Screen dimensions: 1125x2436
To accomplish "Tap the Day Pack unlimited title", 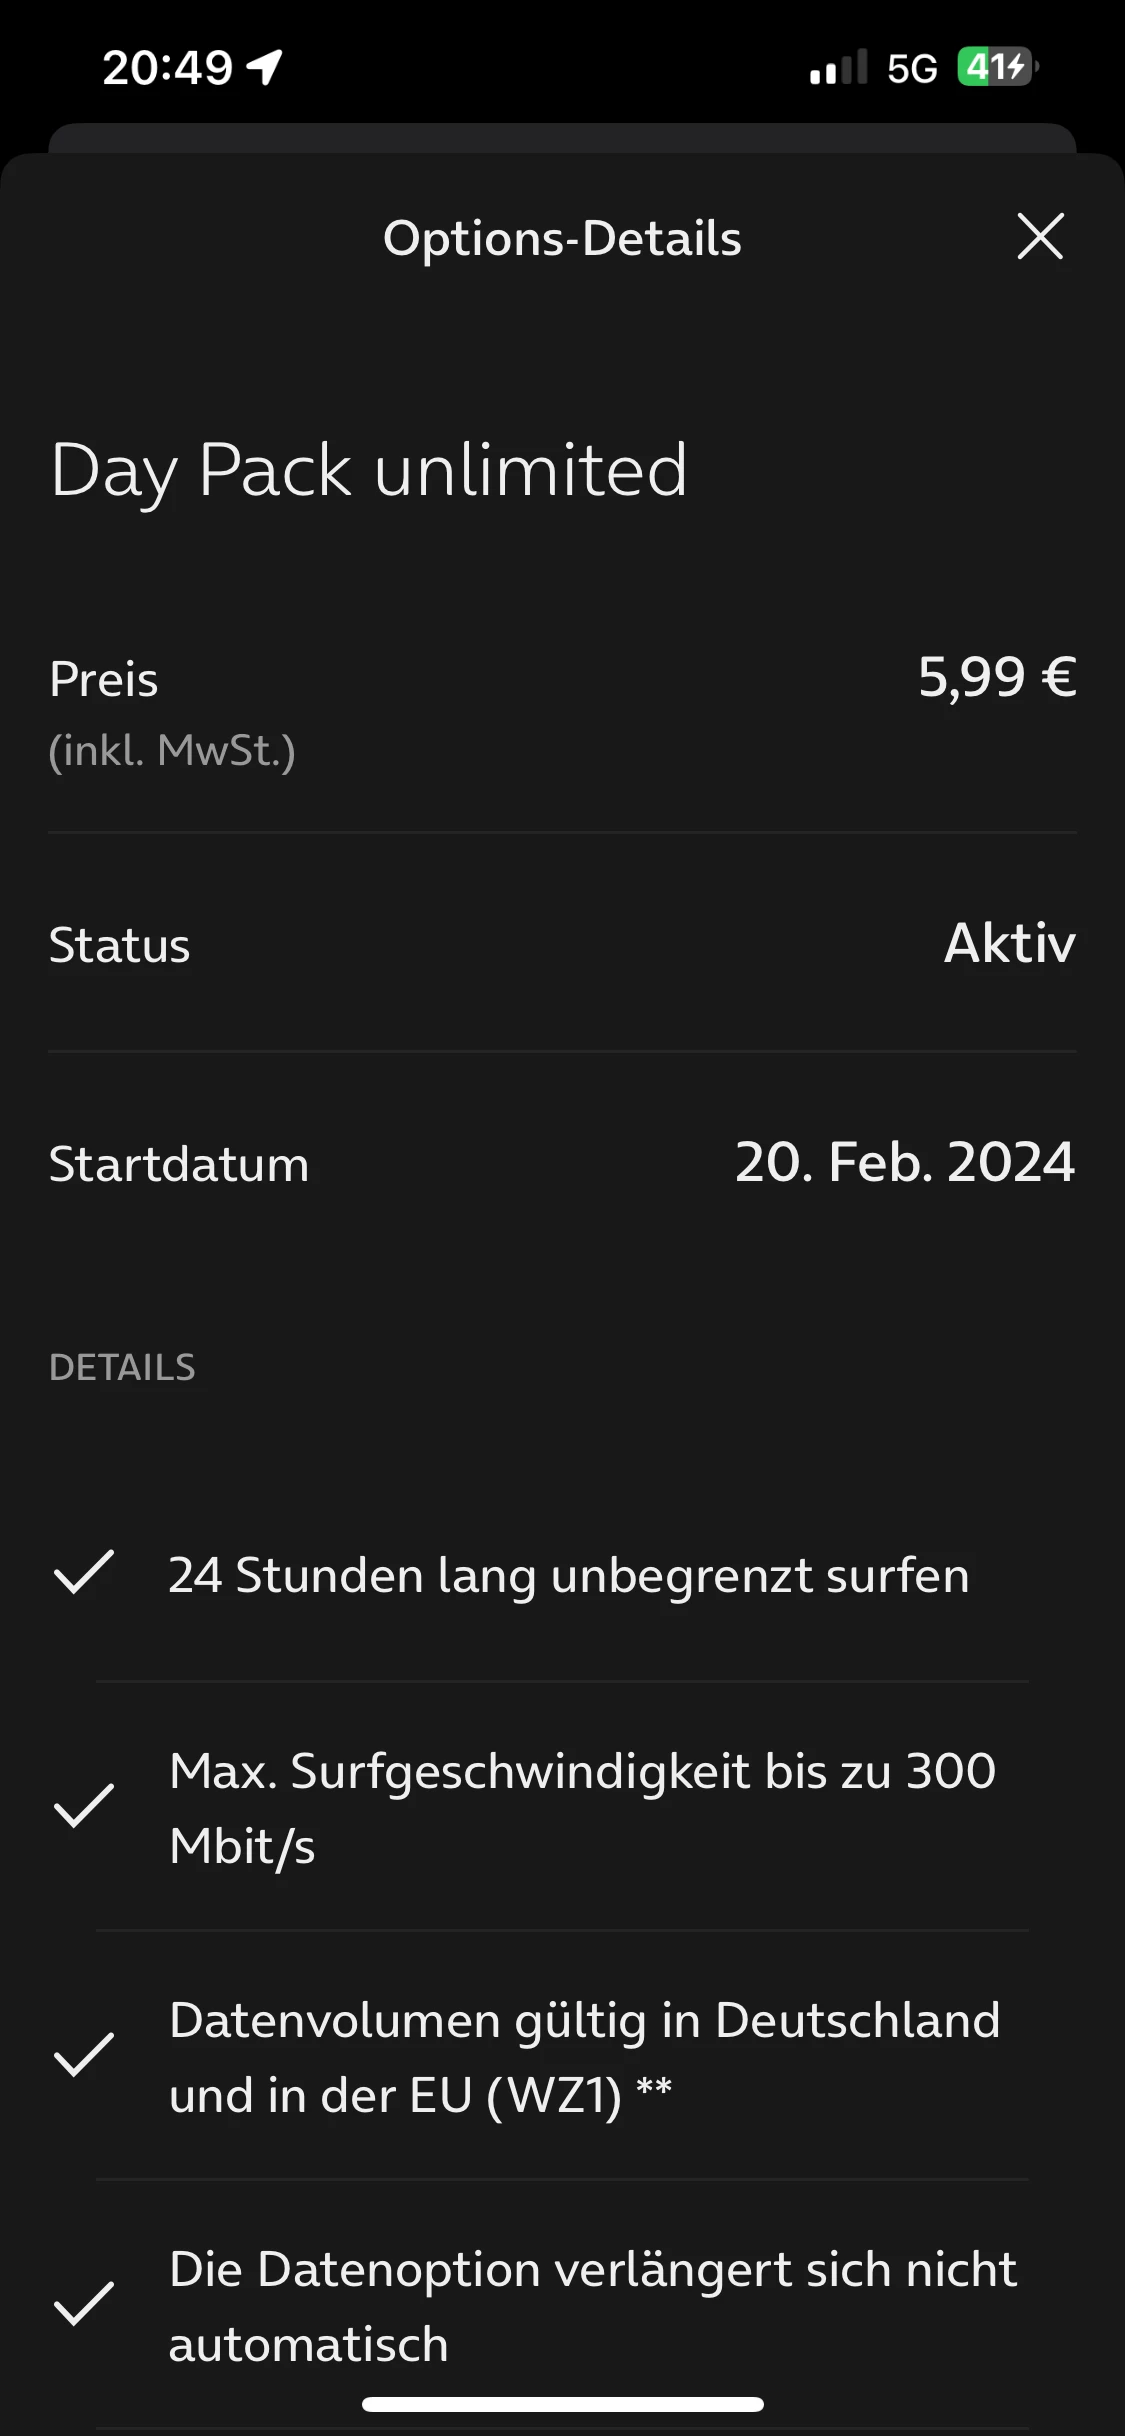I will 369,470.
